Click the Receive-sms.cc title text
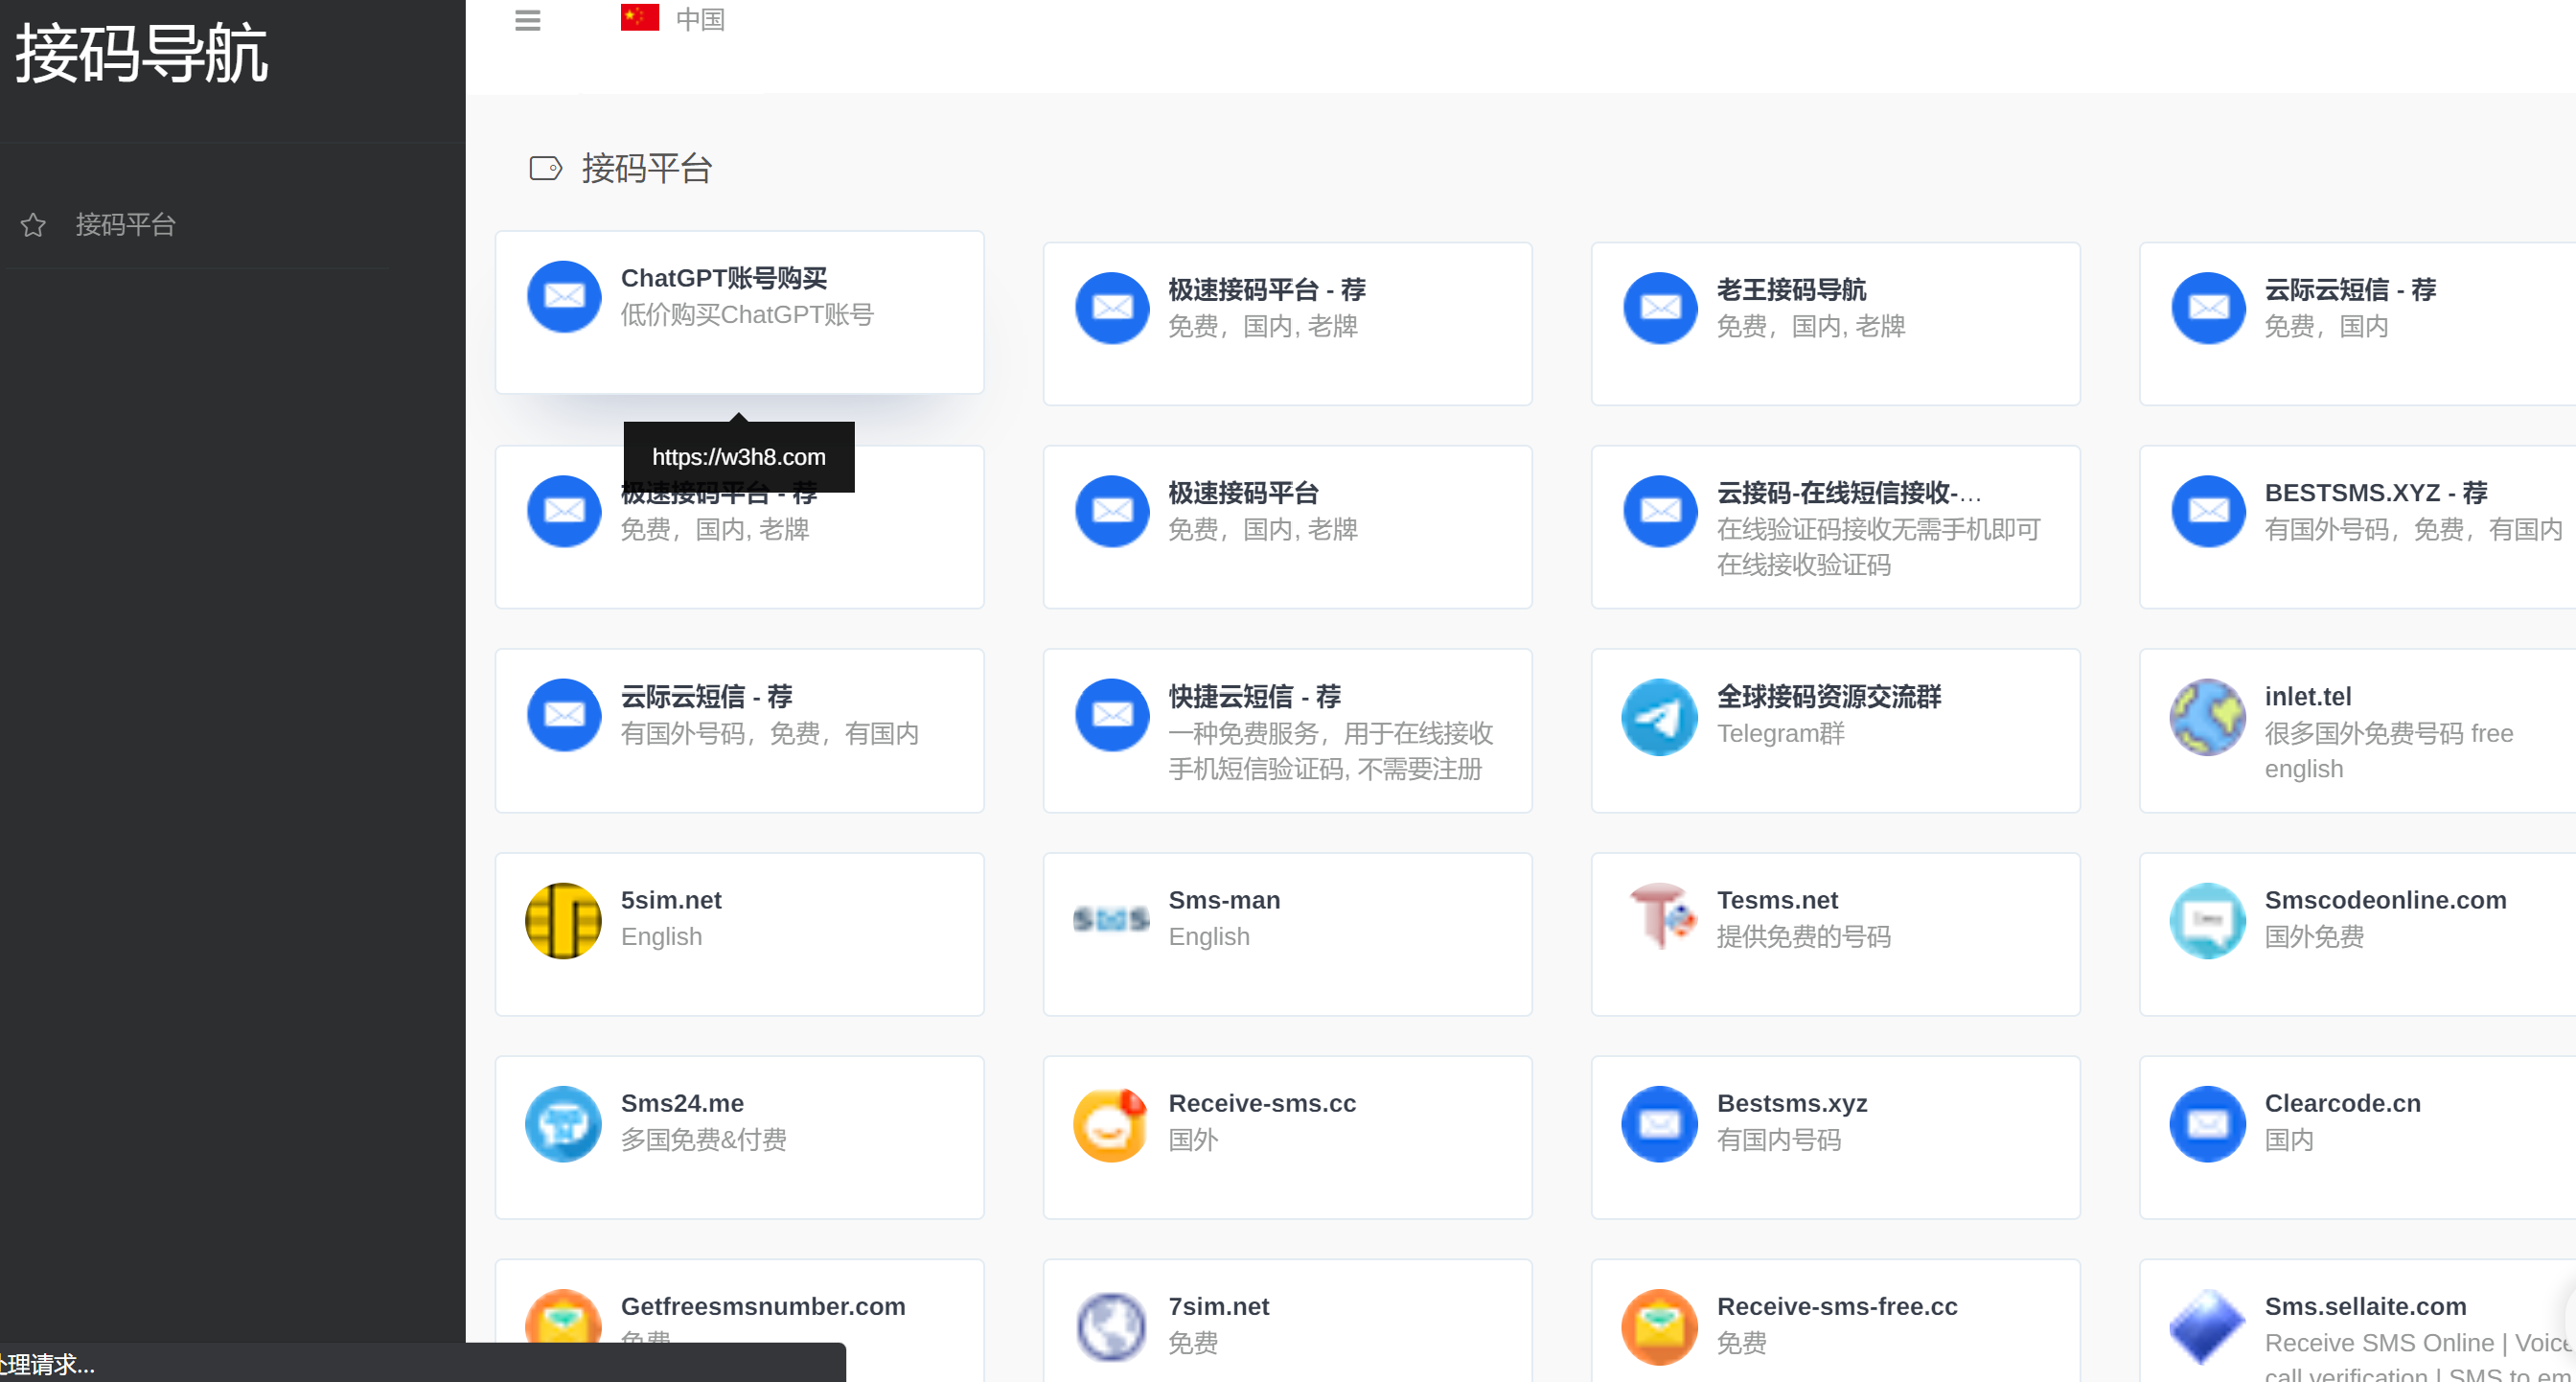This screenshot has height=1382, width=2576. pos(1262,1103)
